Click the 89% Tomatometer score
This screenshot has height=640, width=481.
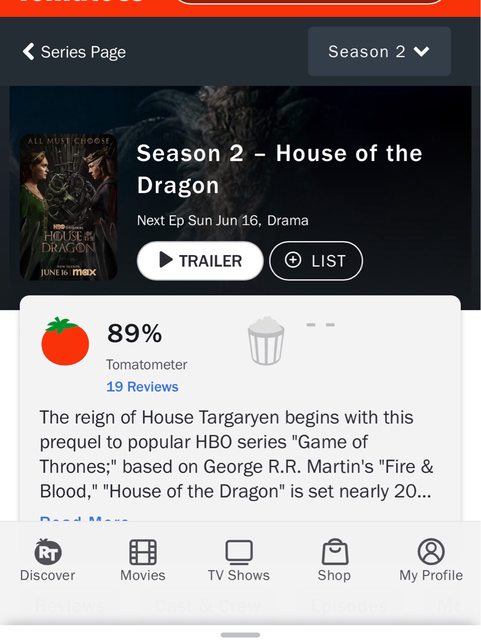coord(134,333)
